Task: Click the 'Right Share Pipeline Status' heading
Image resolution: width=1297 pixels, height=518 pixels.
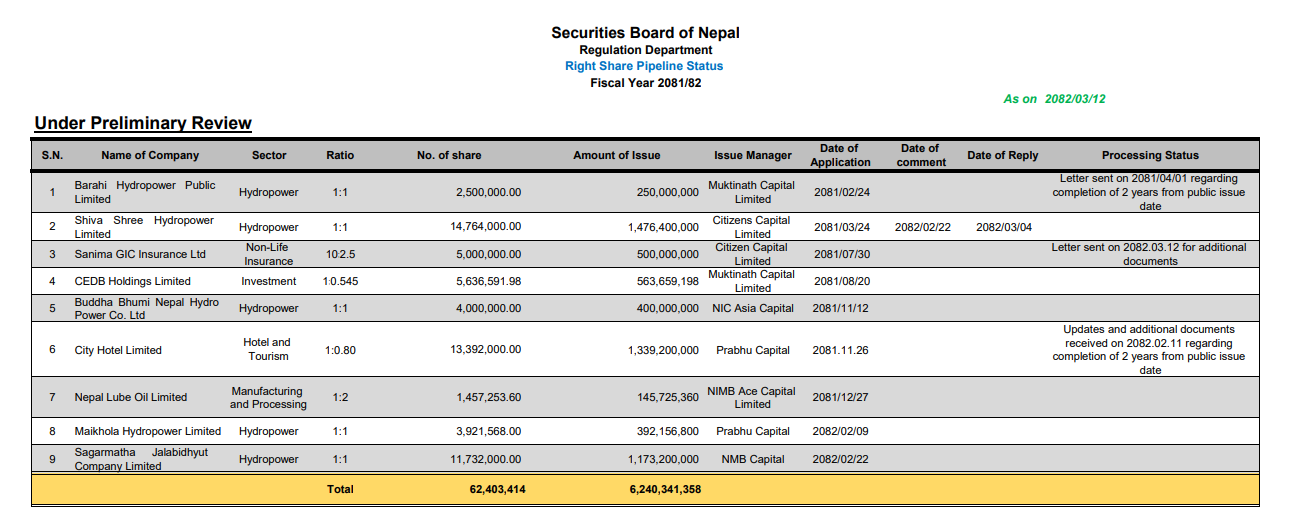Action: [644, 66]
